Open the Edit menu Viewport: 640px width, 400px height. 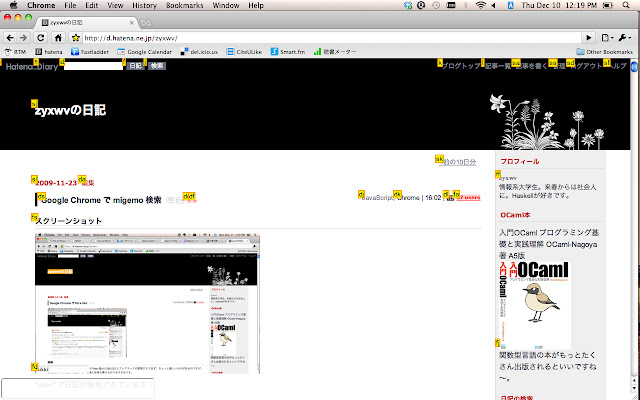(91, 5)
